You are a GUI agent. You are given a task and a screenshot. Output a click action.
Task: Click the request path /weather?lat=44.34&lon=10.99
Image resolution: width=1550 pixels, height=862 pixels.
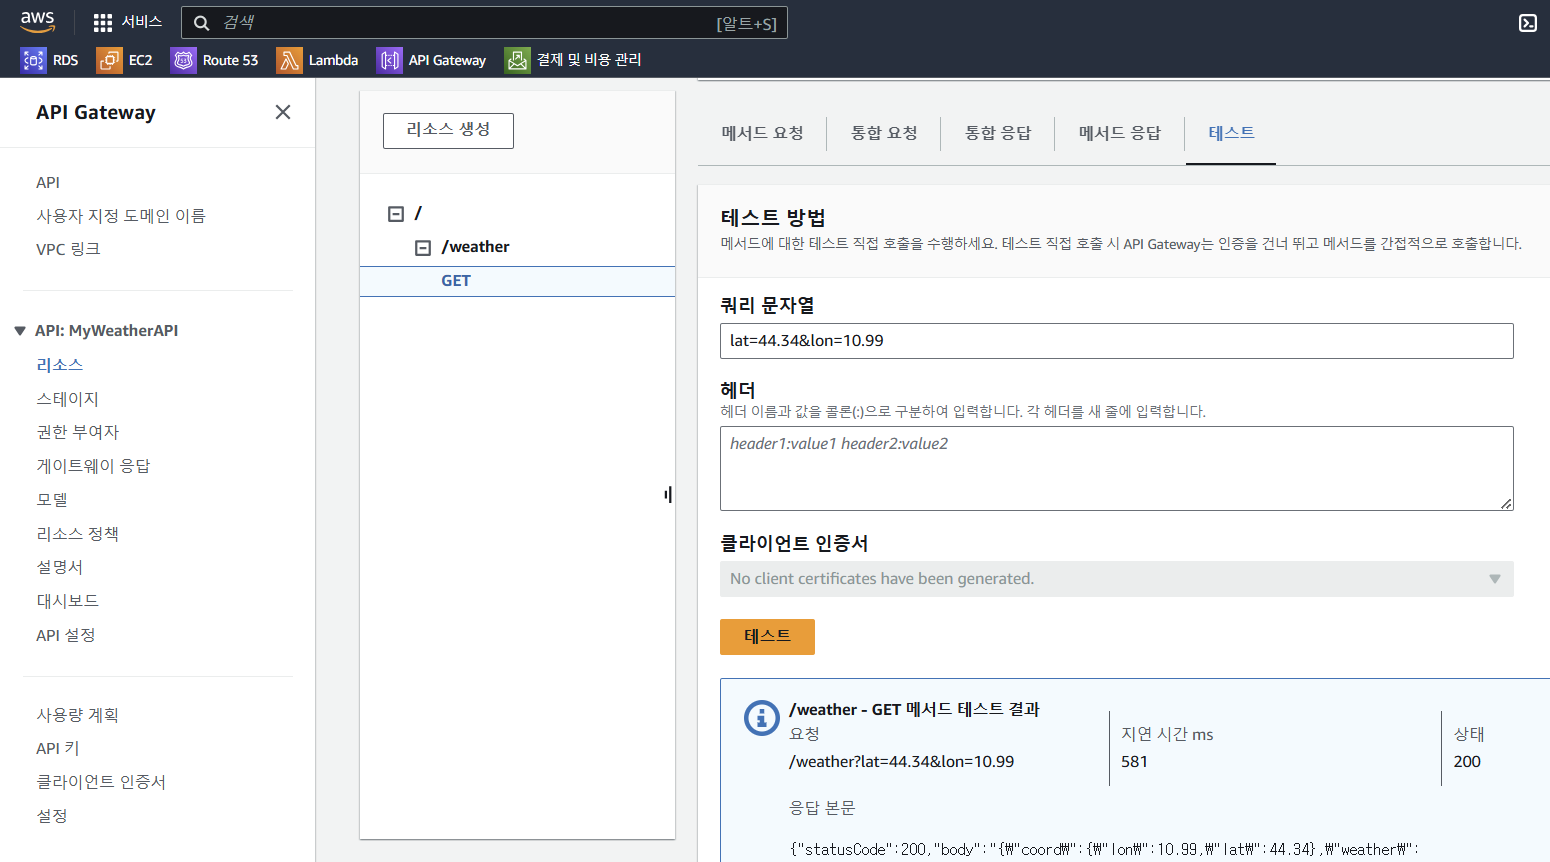[x=901, y=762]
